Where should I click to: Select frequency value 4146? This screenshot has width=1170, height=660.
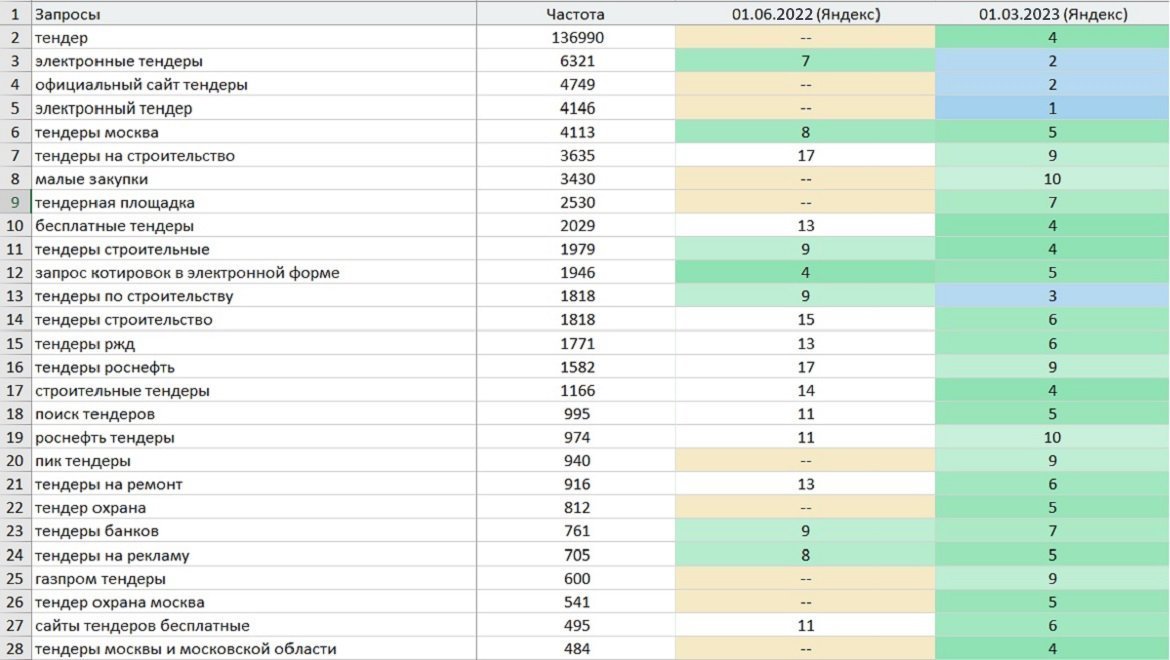(x=577, y=108)
